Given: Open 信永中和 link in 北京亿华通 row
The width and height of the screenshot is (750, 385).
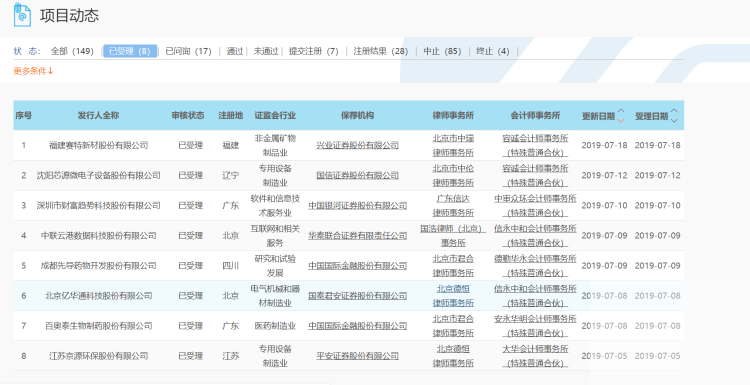Looking at the screenshot, I should (x=535, y=296).
